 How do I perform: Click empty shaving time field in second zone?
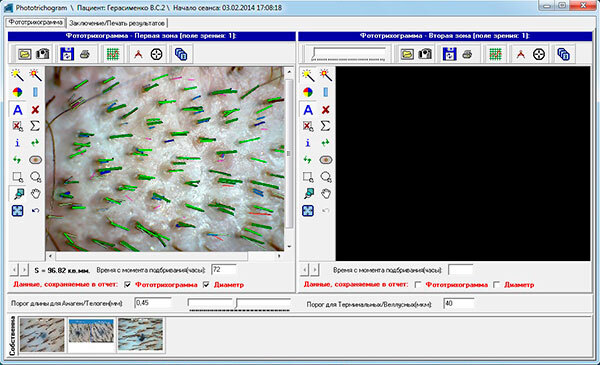tap(460, 269)
